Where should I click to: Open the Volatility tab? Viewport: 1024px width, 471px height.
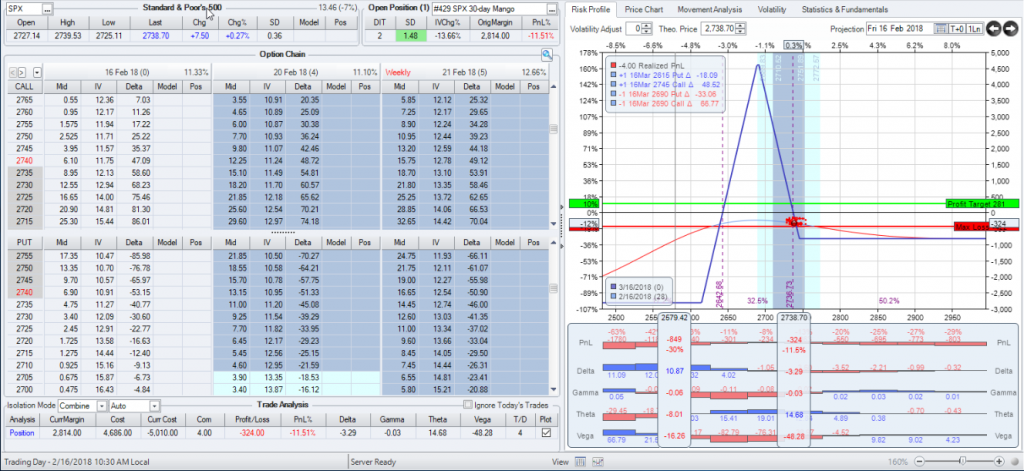(771, 10)
